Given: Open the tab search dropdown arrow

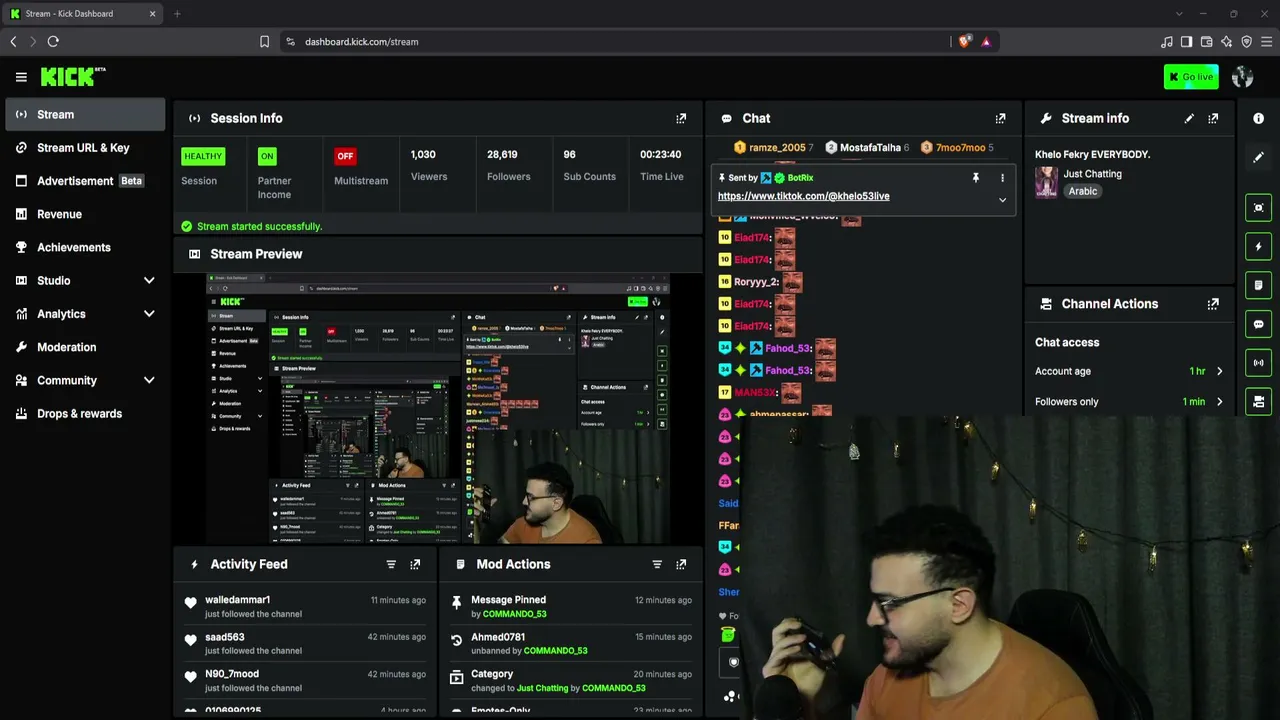Looking at the screenshot, I should click(x=1179, y=14).
